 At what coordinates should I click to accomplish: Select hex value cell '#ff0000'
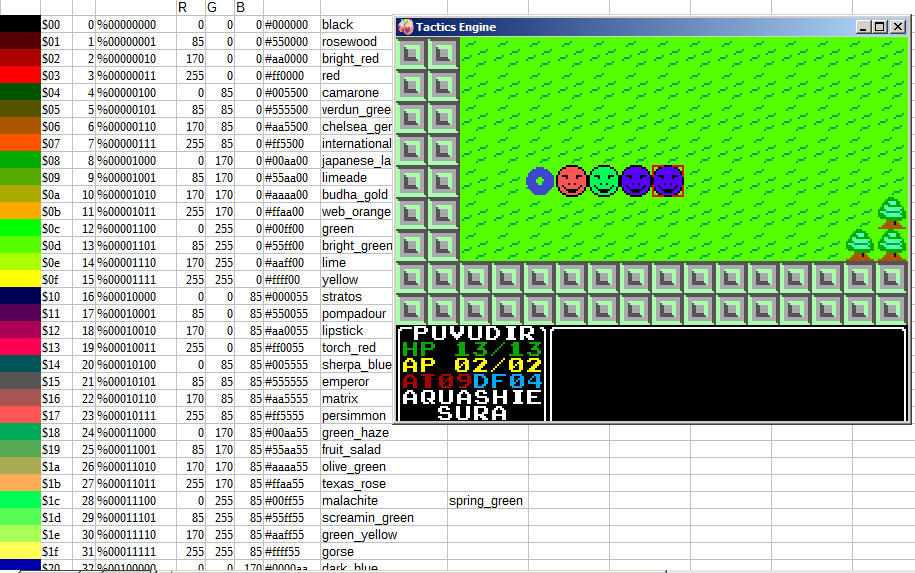click(x=291, y=75)
